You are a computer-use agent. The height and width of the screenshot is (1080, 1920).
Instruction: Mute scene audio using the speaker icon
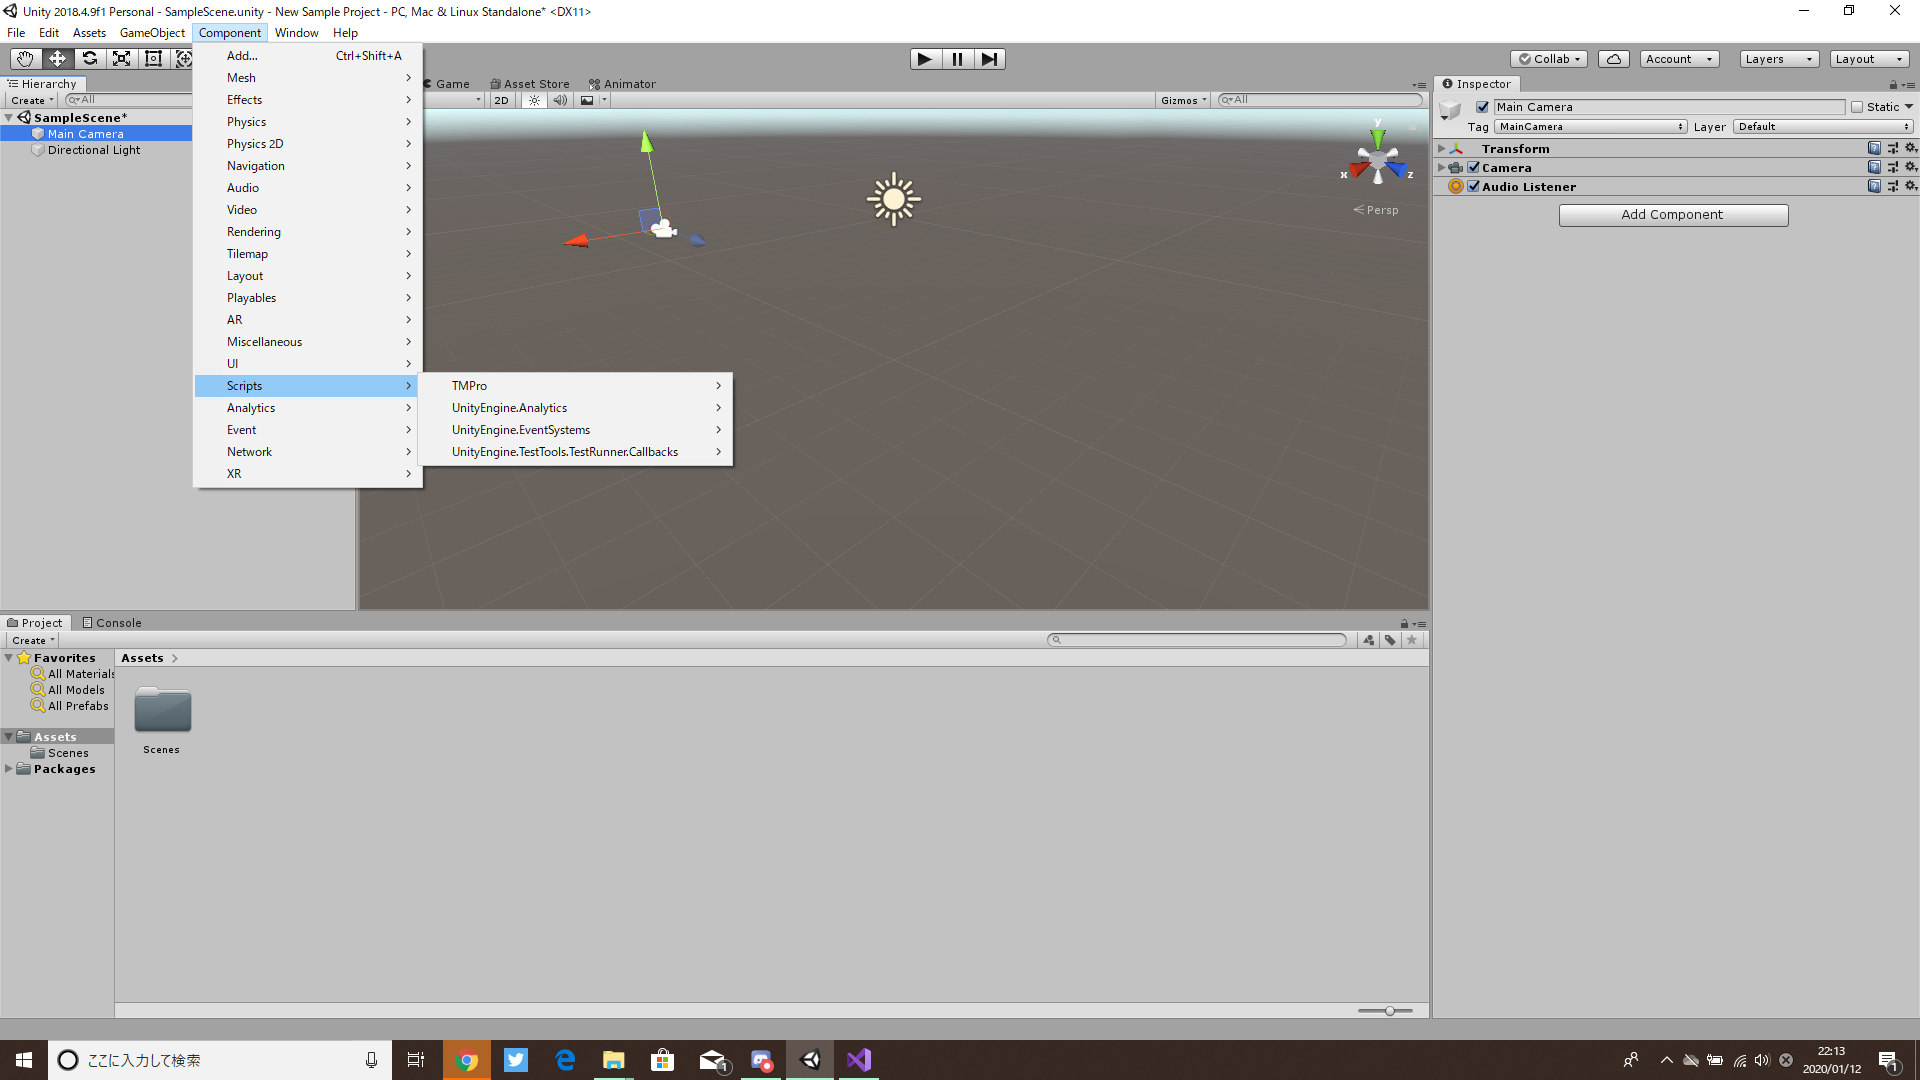pos(560,100)
